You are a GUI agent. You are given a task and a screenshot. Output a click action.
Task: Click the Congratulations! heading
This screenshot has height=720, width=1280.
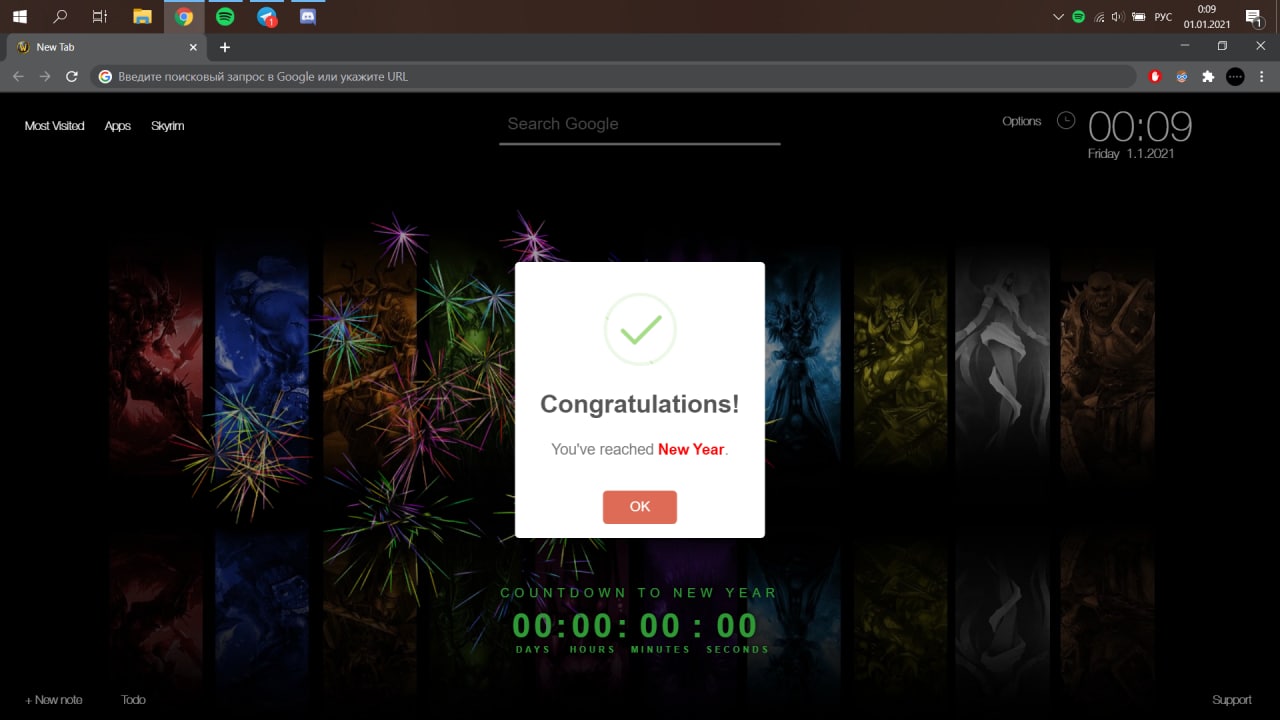pos(640,404)
